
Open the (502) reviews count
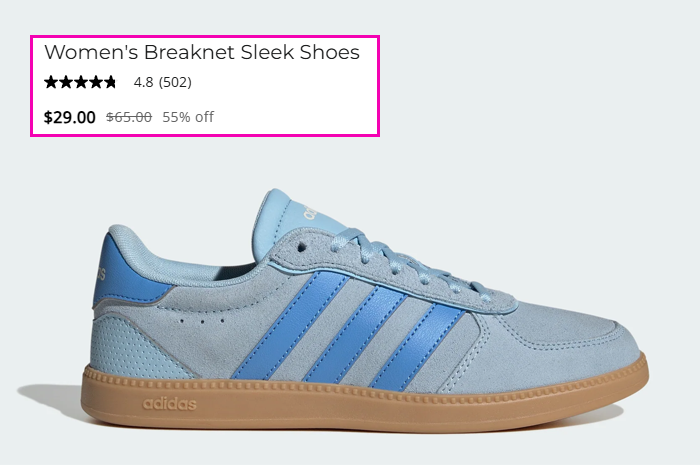tap(175, 82)
